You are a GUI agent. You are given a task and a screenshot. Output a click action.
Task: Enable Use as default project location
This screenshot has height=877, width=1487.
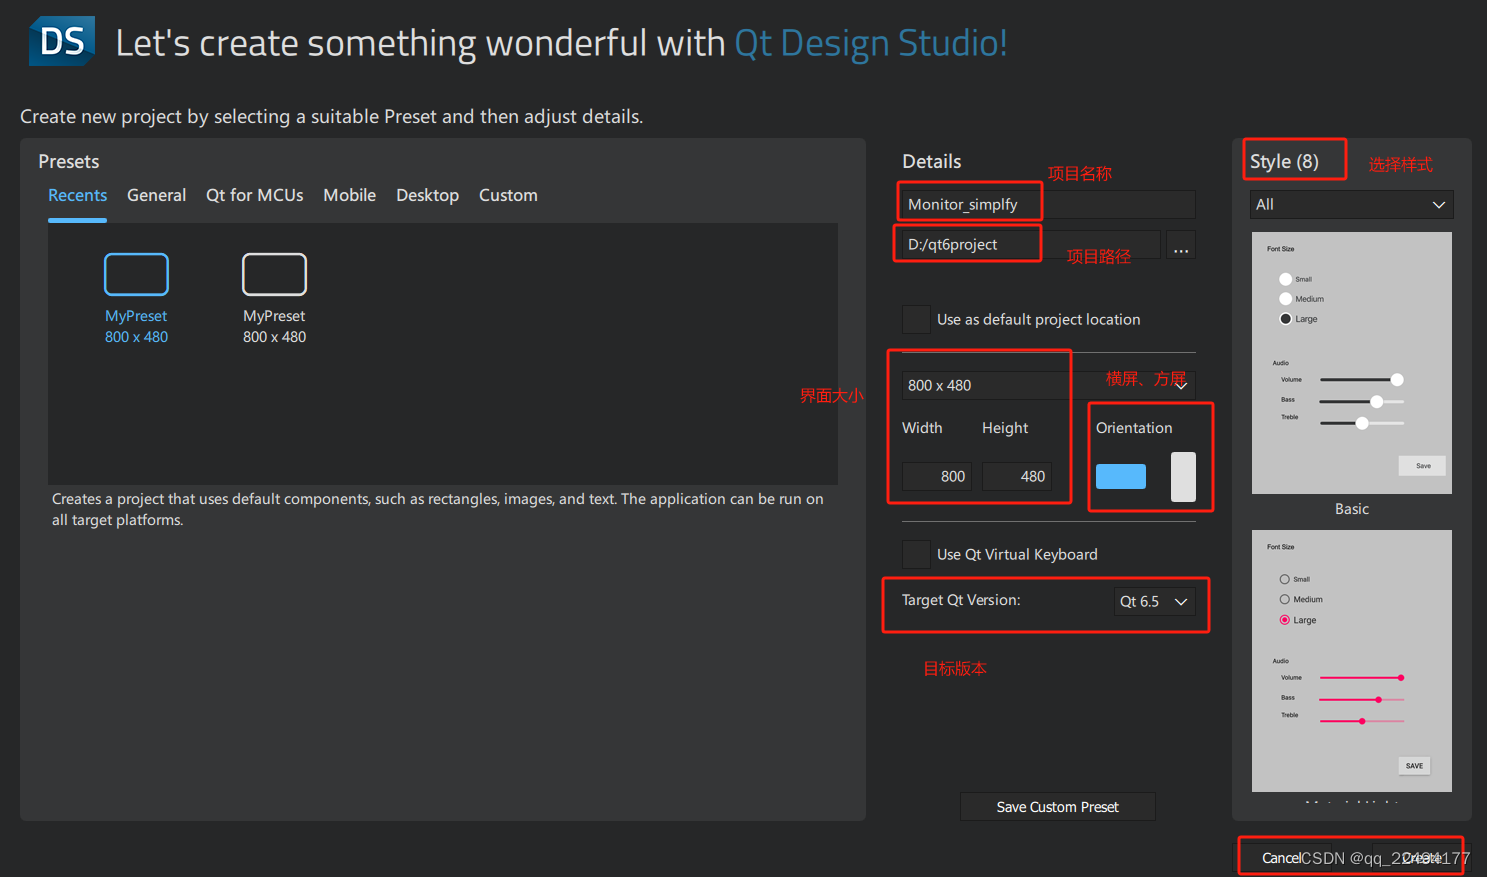pos(916,320)
